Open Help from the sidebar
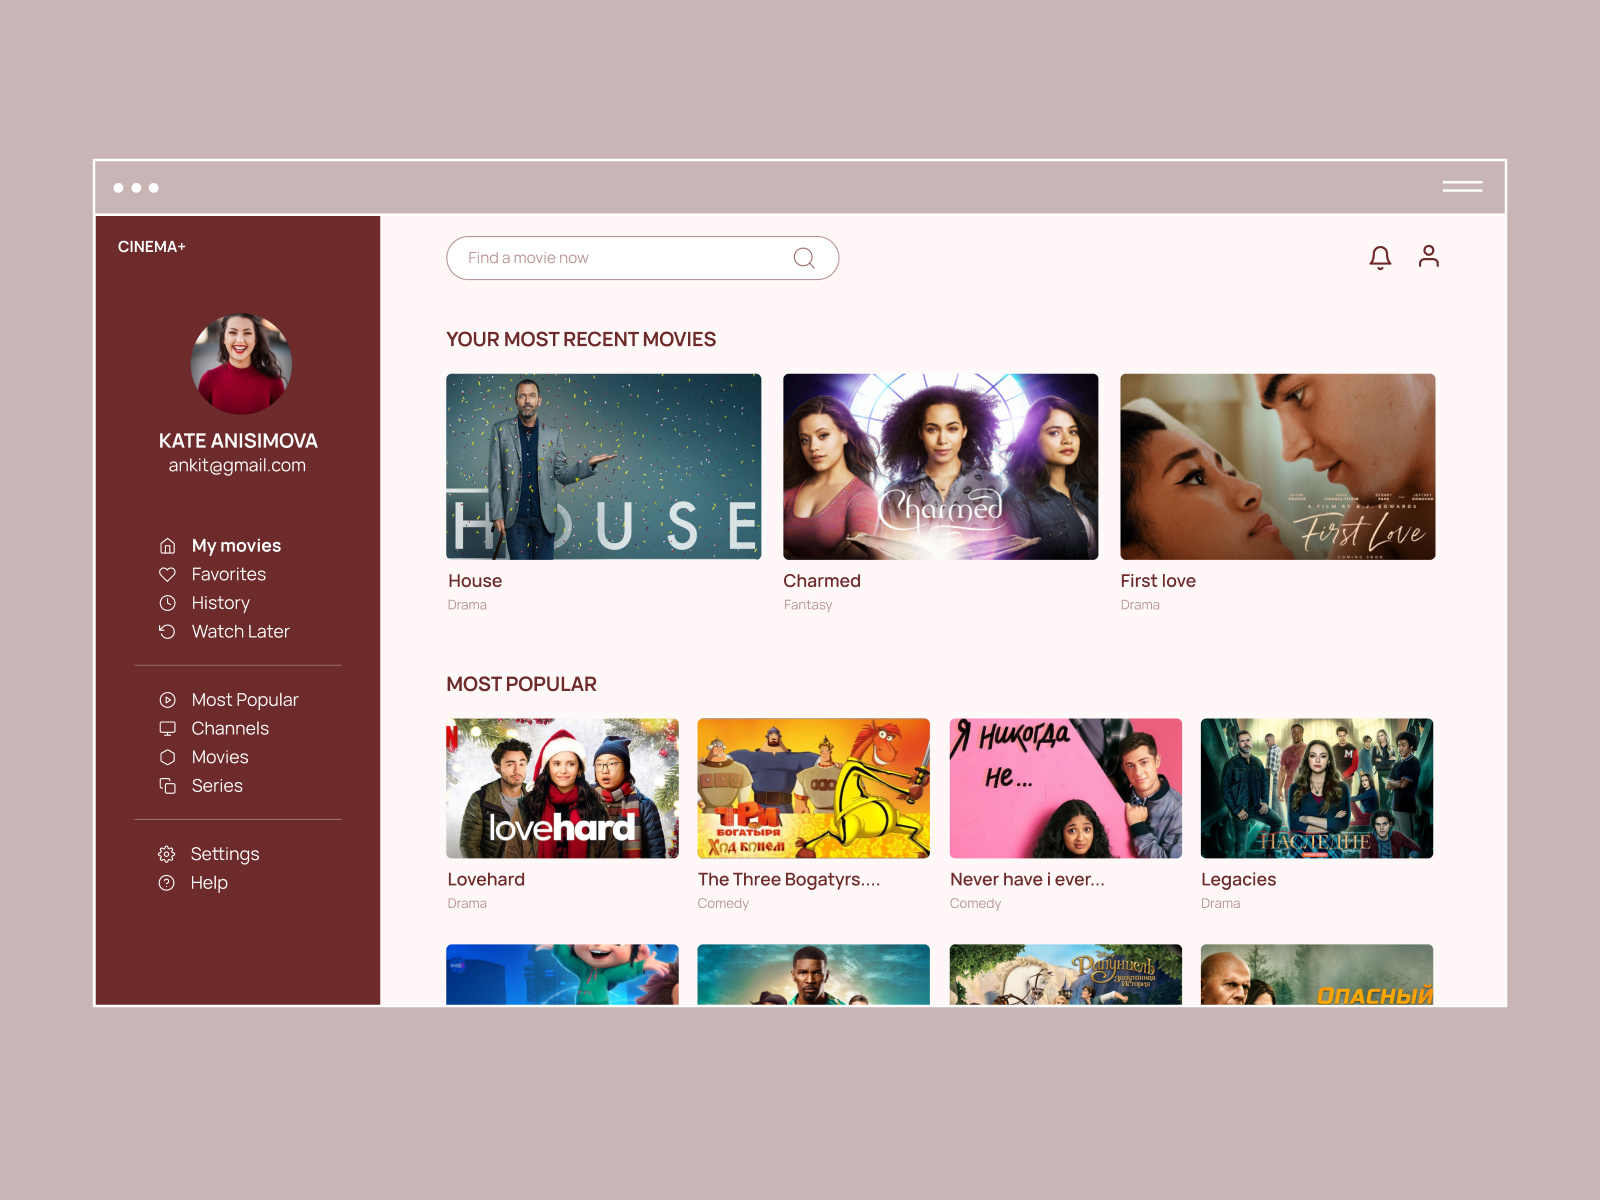Screen dimensions: 1600x1200 click(x=209, y=883)
